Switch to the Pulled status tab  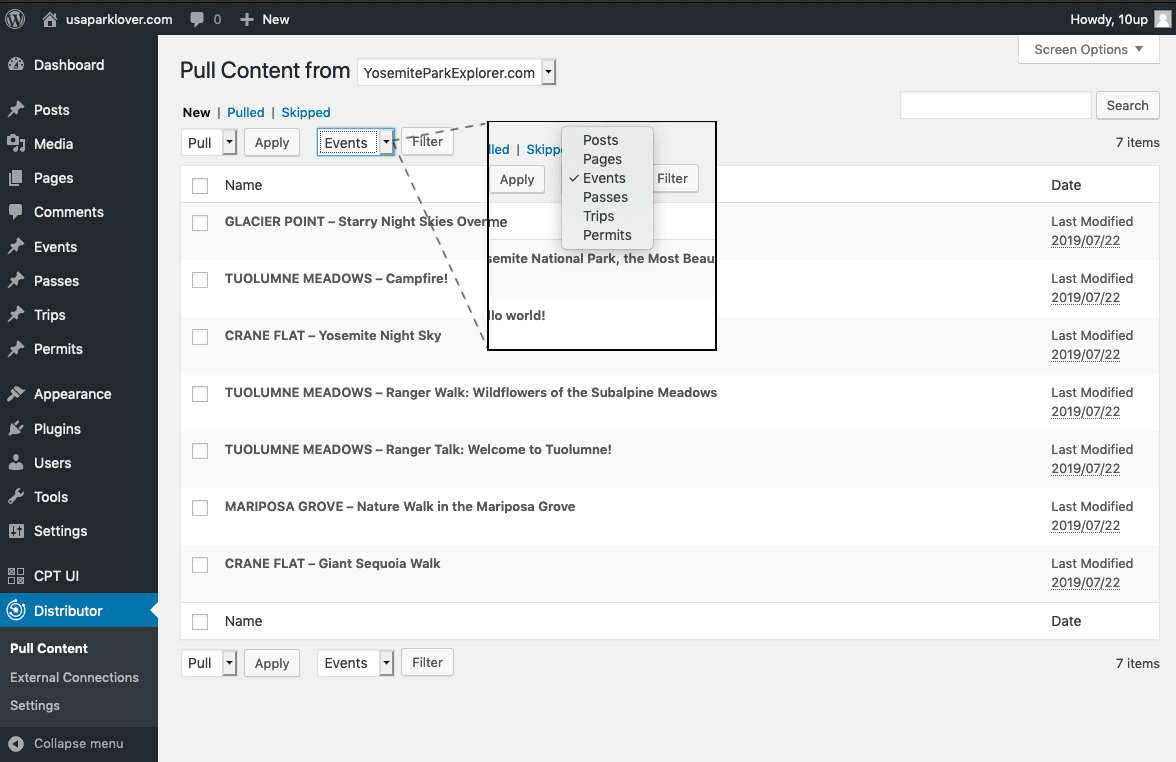[246, 112]
